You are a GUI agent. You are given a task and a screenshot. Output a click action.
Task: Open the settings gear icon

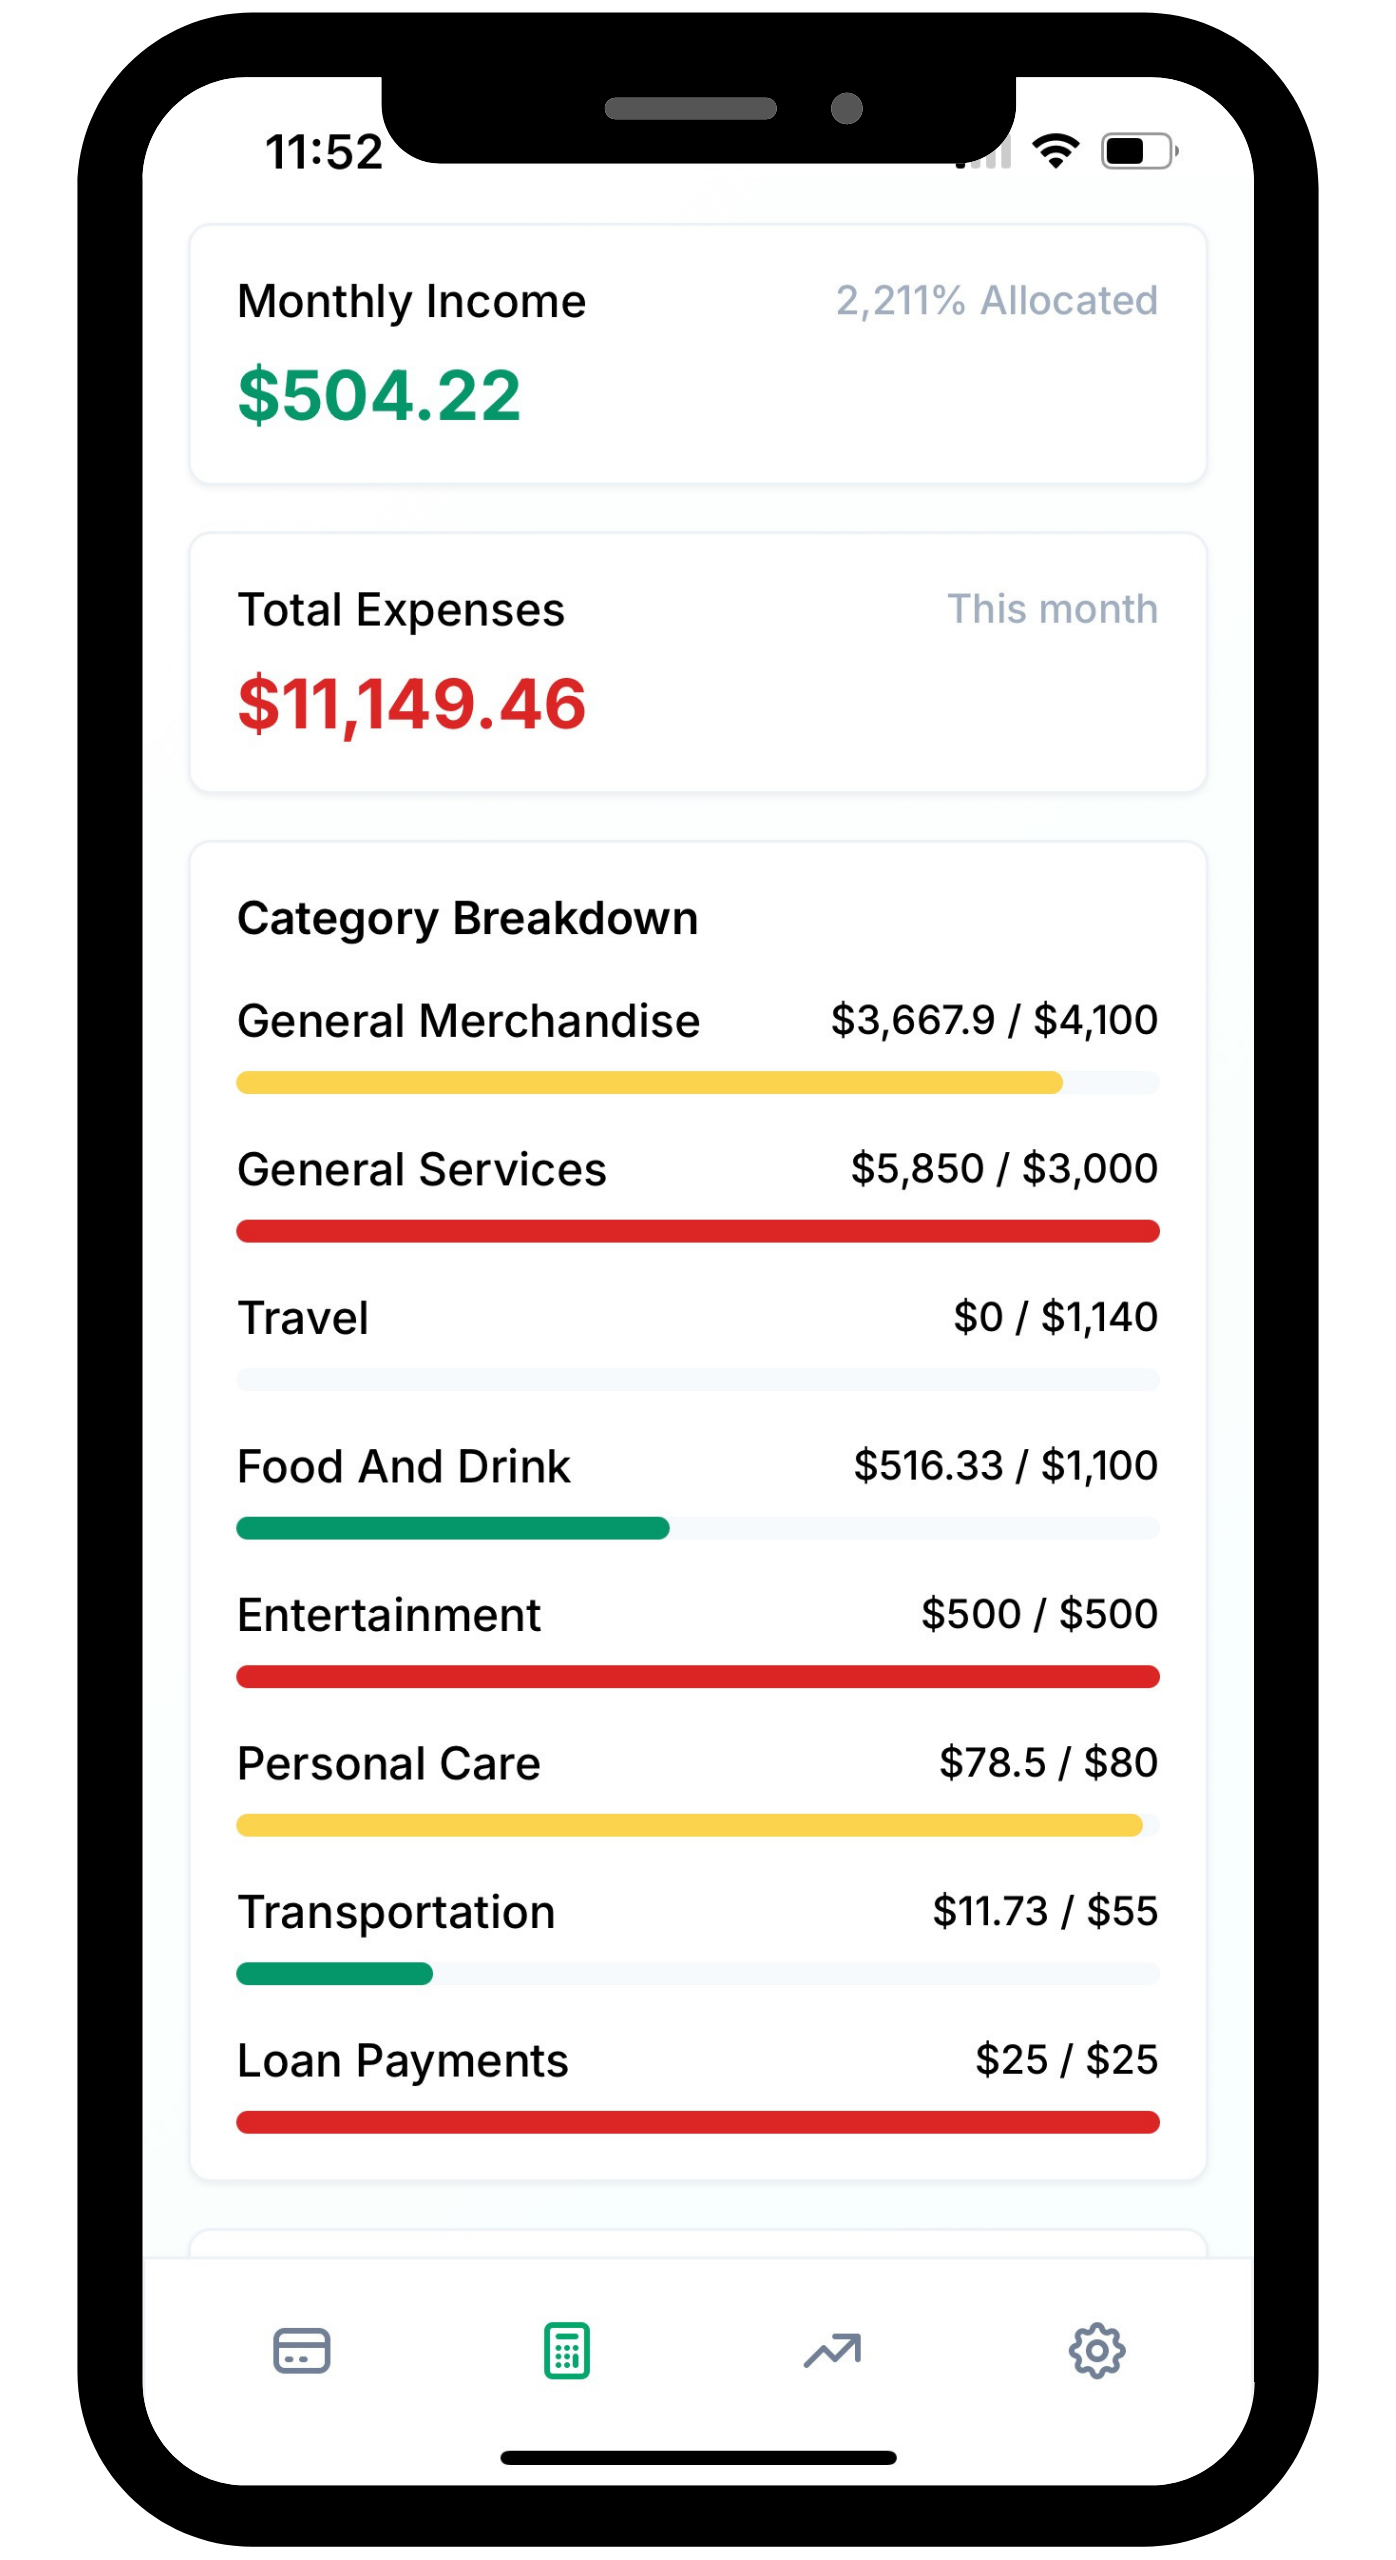pyautogui.click(x=1097, y=2350)
